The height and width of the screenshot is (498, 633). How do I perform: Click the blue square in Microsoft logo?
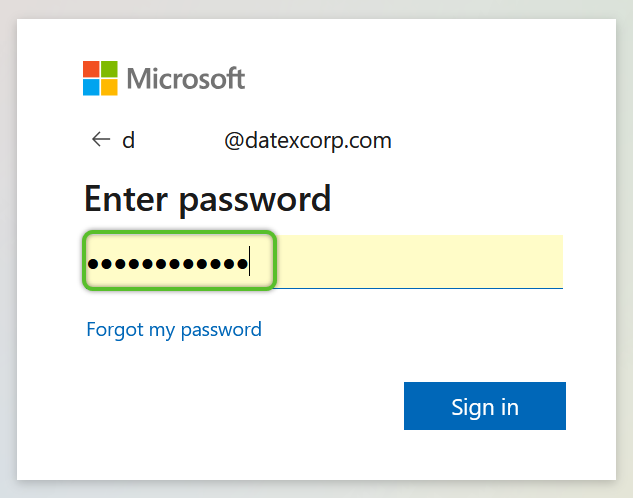click(x=91, y=87)
